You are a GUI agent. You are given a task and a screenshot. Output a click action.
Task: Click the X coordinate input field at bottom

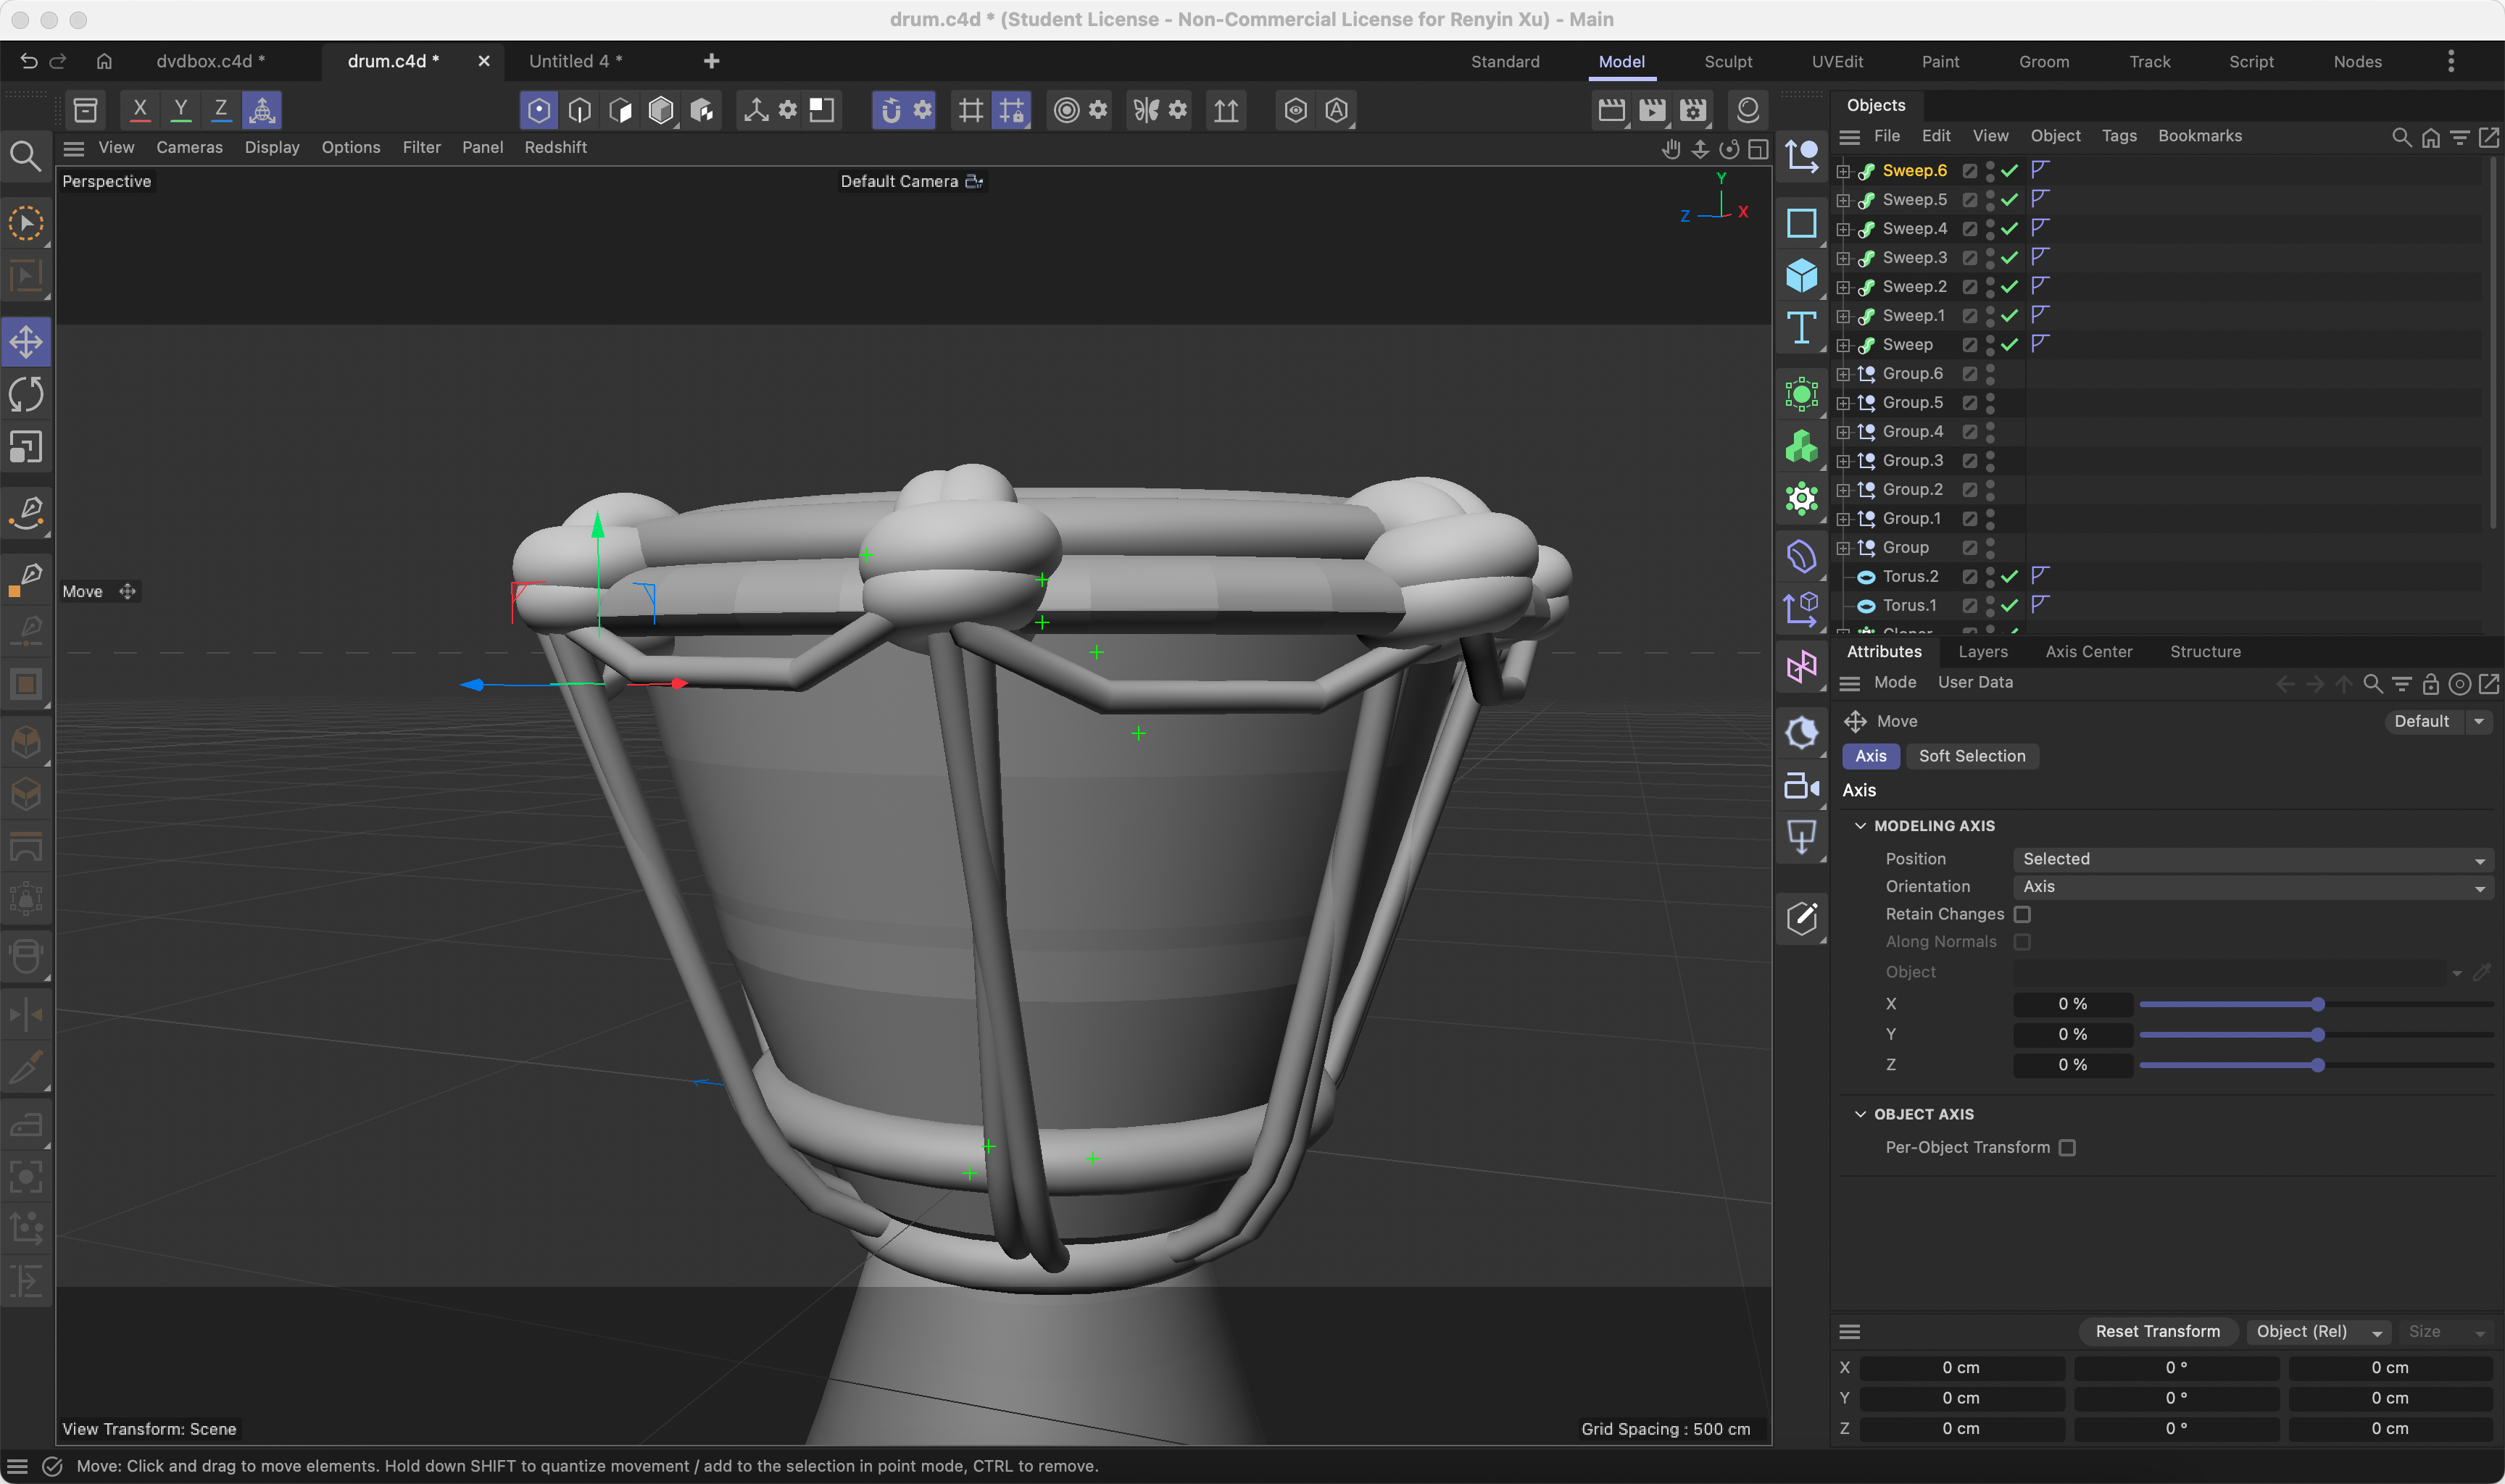(1961, 1368)
